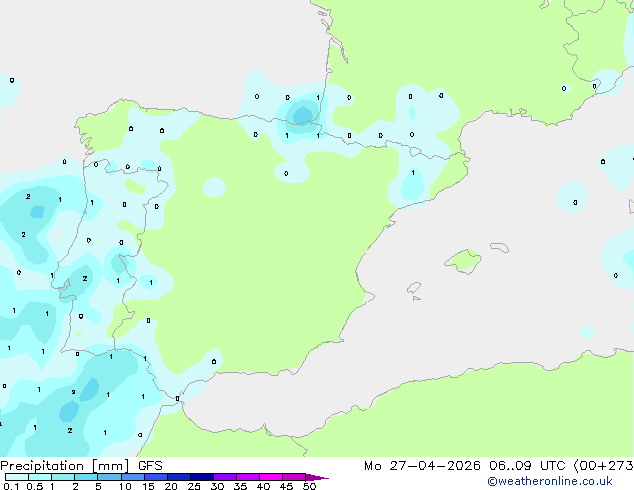
Task: Click the date 'Mo 27-04-2026' text
Action: coord(422,466)
